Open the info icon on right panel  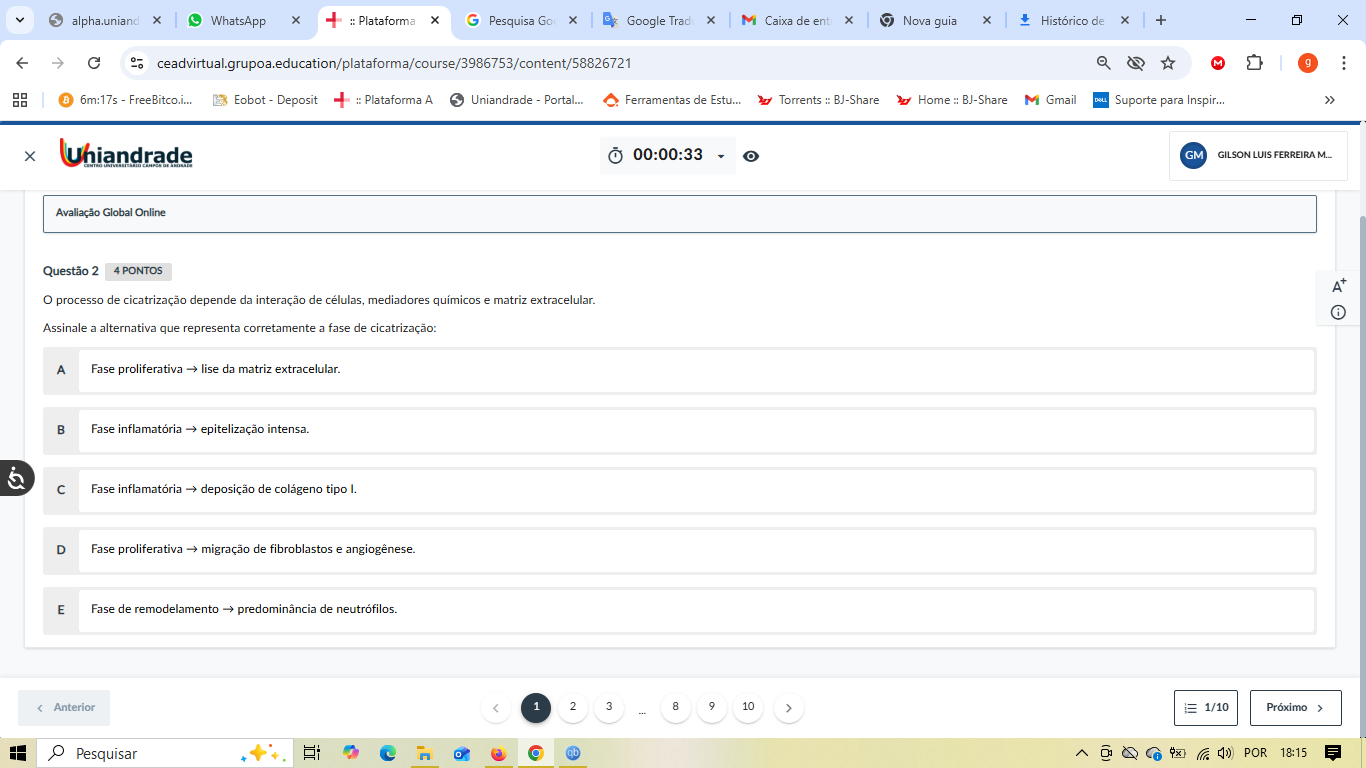[1338, 313]
